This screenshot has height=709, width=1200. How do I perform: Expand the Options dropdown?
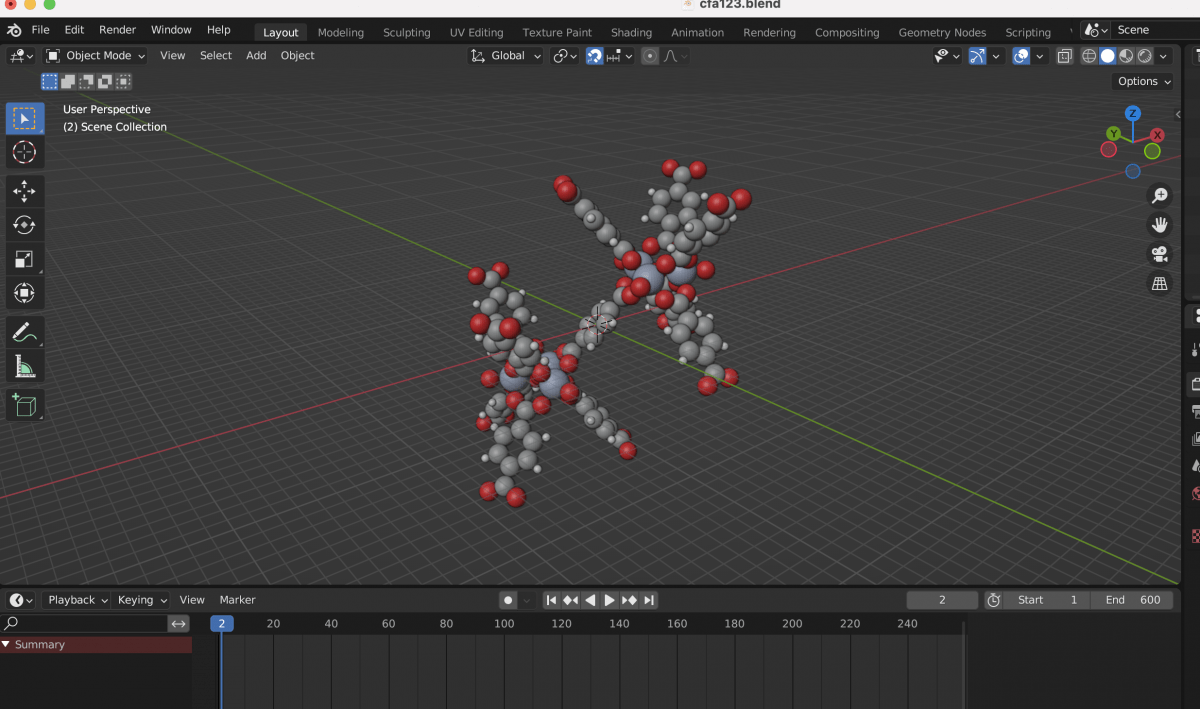[x=1143, y=82]
